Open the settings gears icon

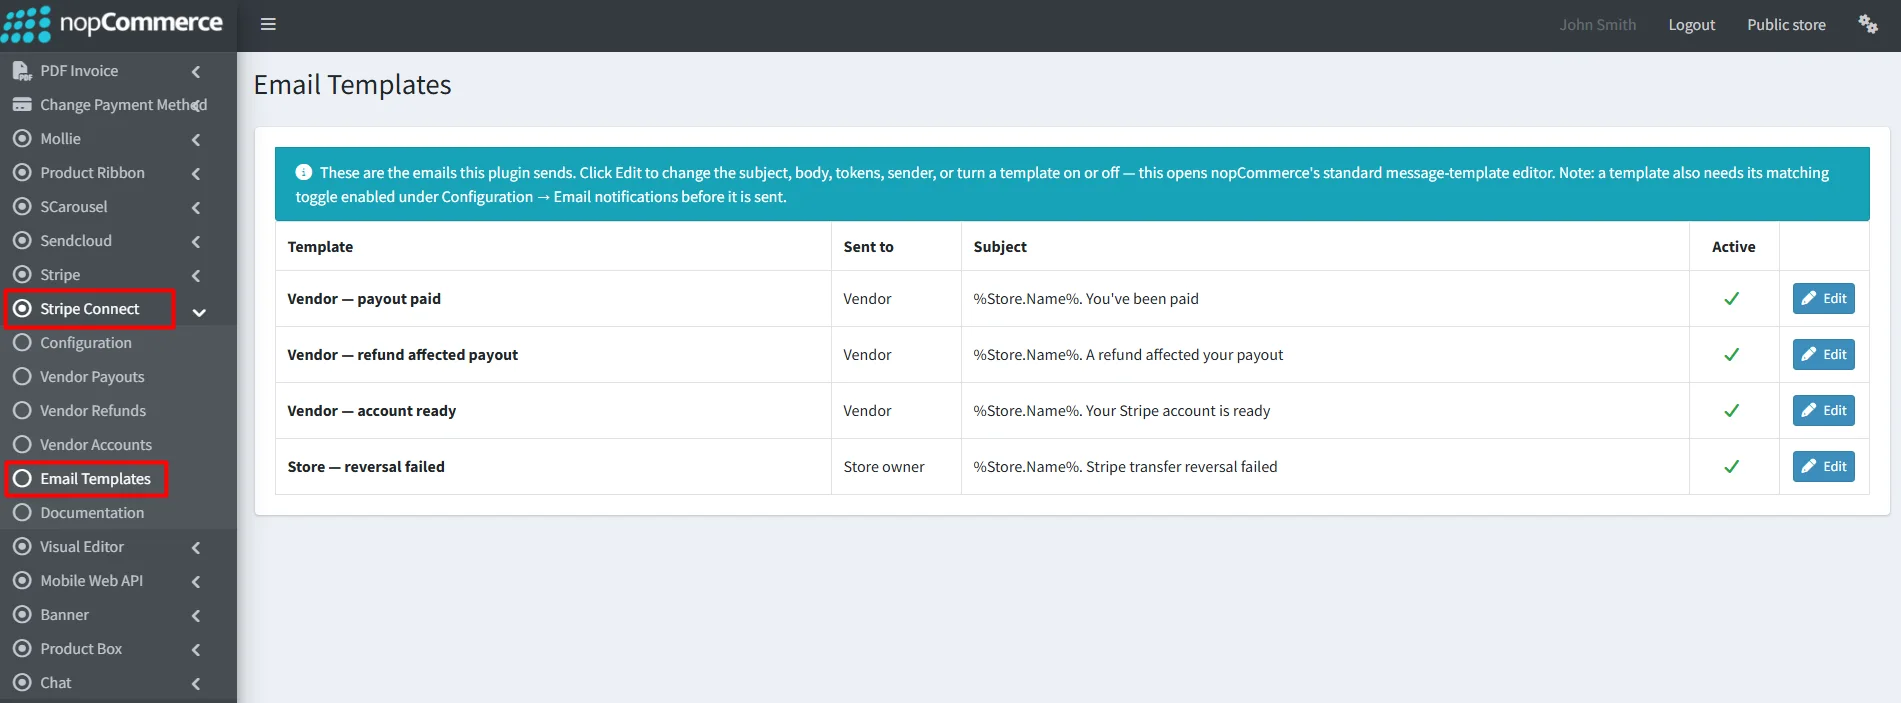click(1868, 24)
